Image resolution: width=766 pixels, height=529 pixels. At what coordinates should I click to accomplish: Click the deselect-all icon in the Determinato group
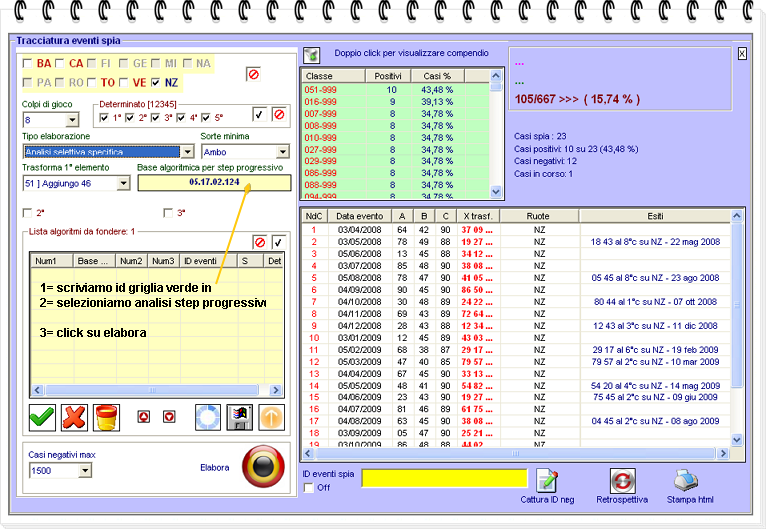(x=278, y=114)
